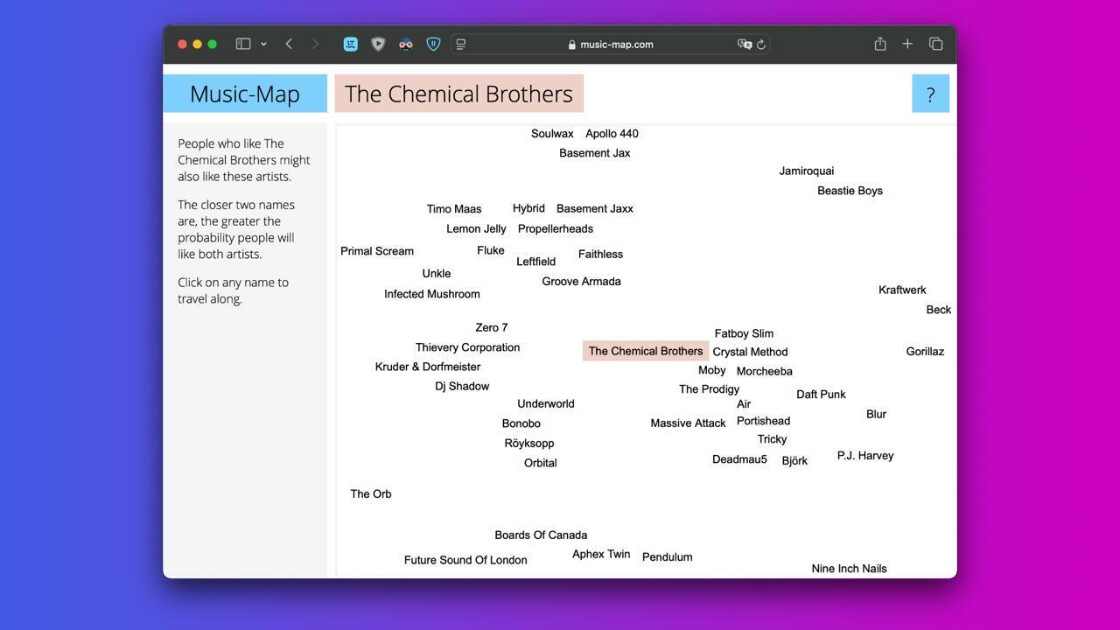Click The Chemical Brothers title search box

coord(459,94)
